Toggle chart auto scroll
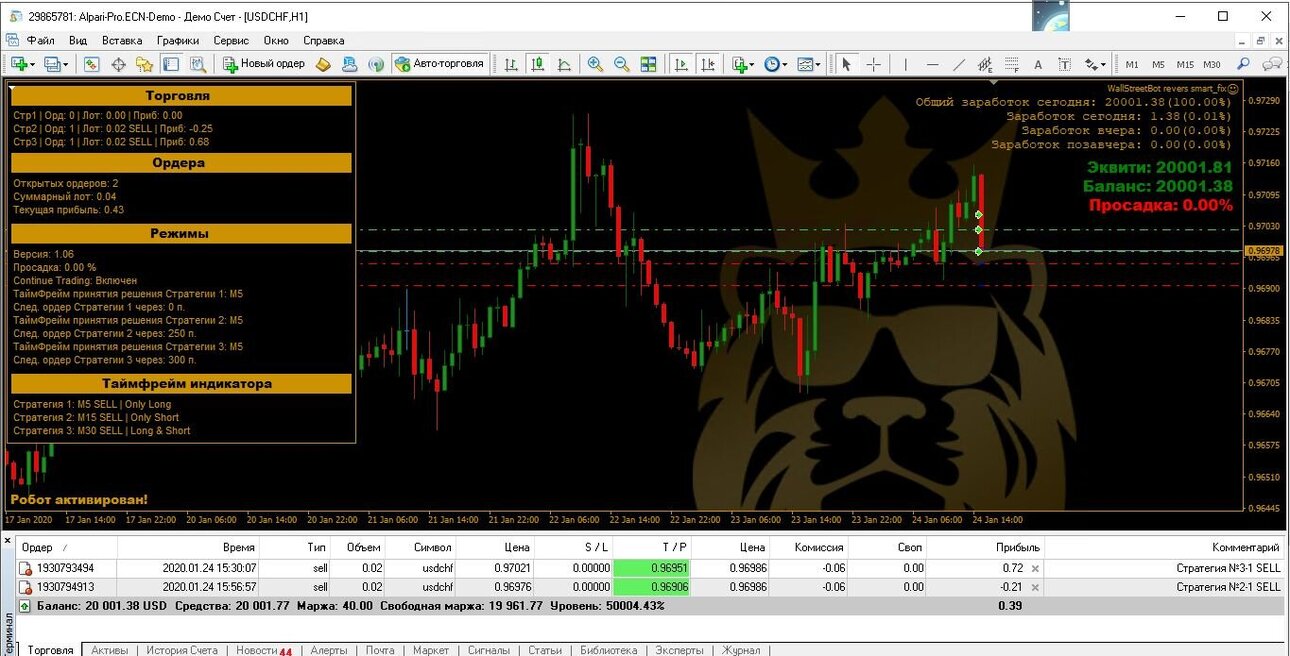 682,64
